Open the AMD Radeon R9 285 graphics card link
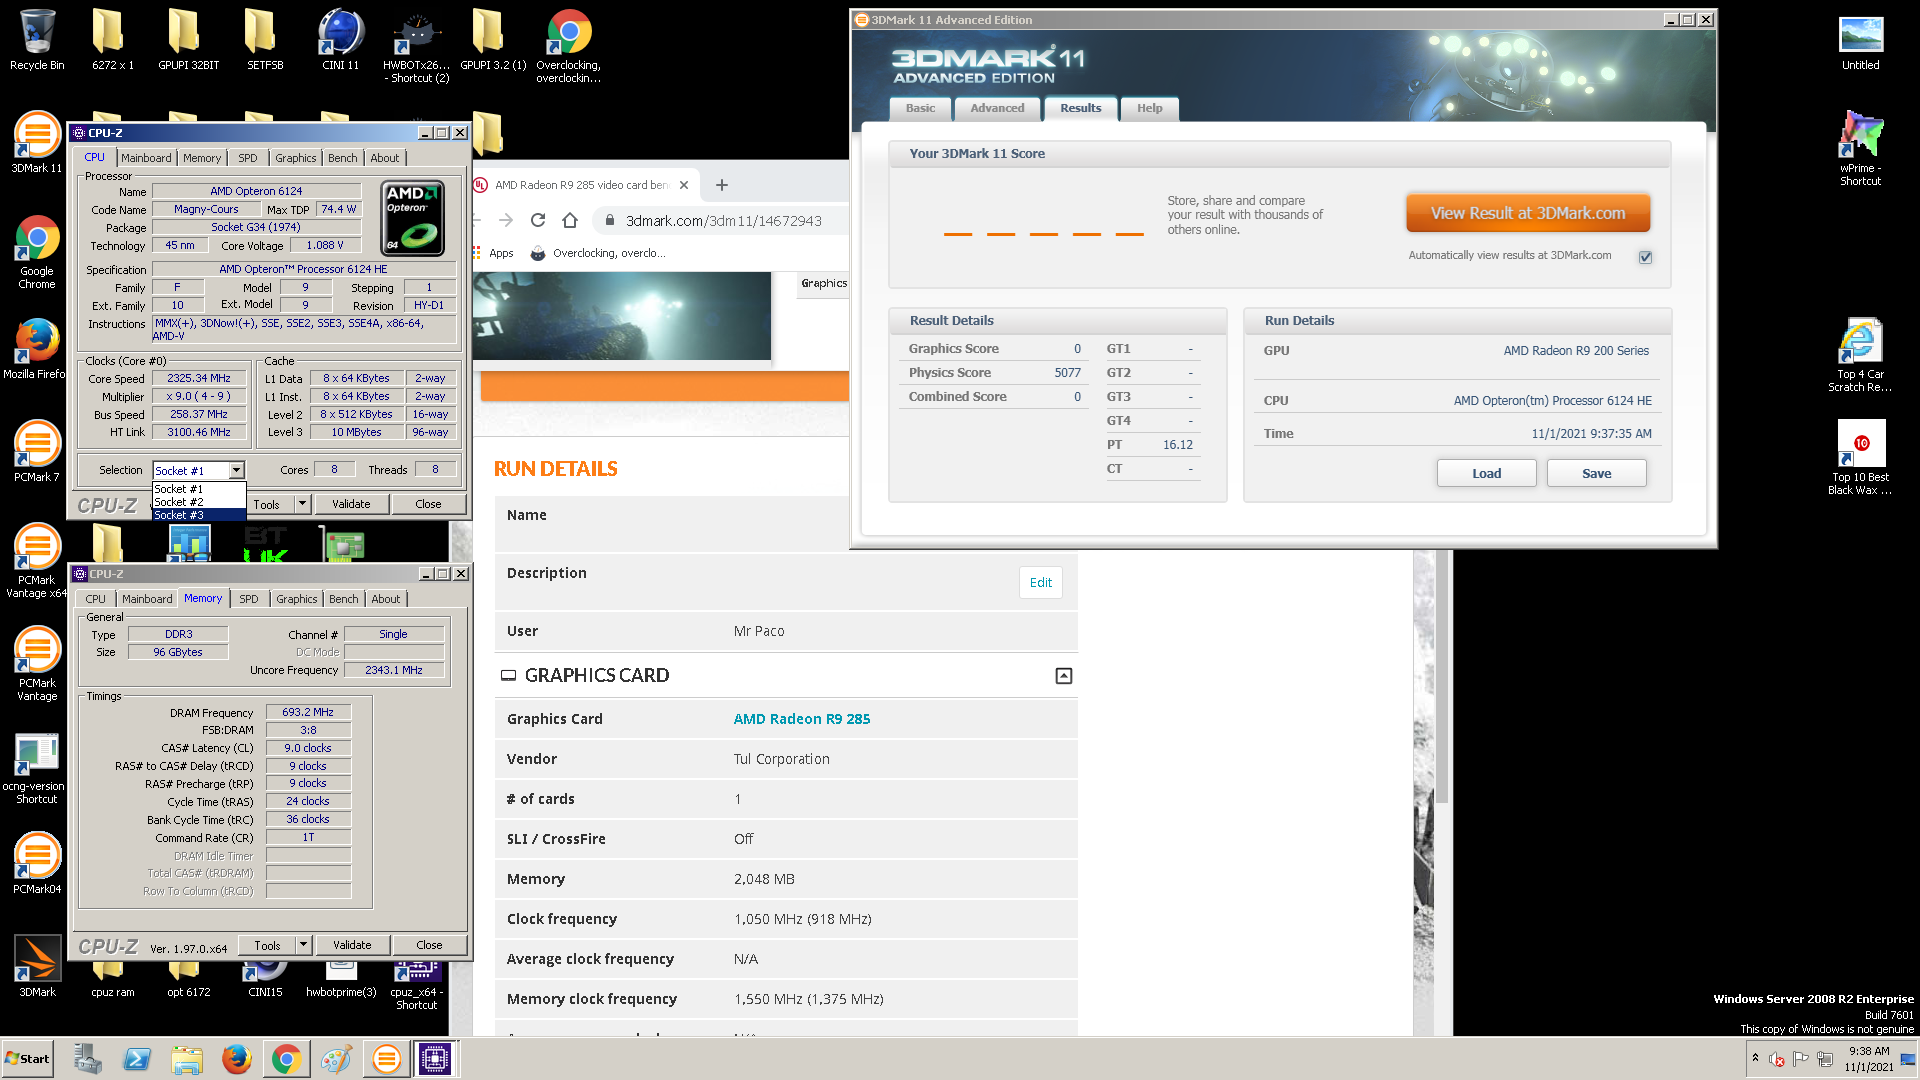 [802, 719]
